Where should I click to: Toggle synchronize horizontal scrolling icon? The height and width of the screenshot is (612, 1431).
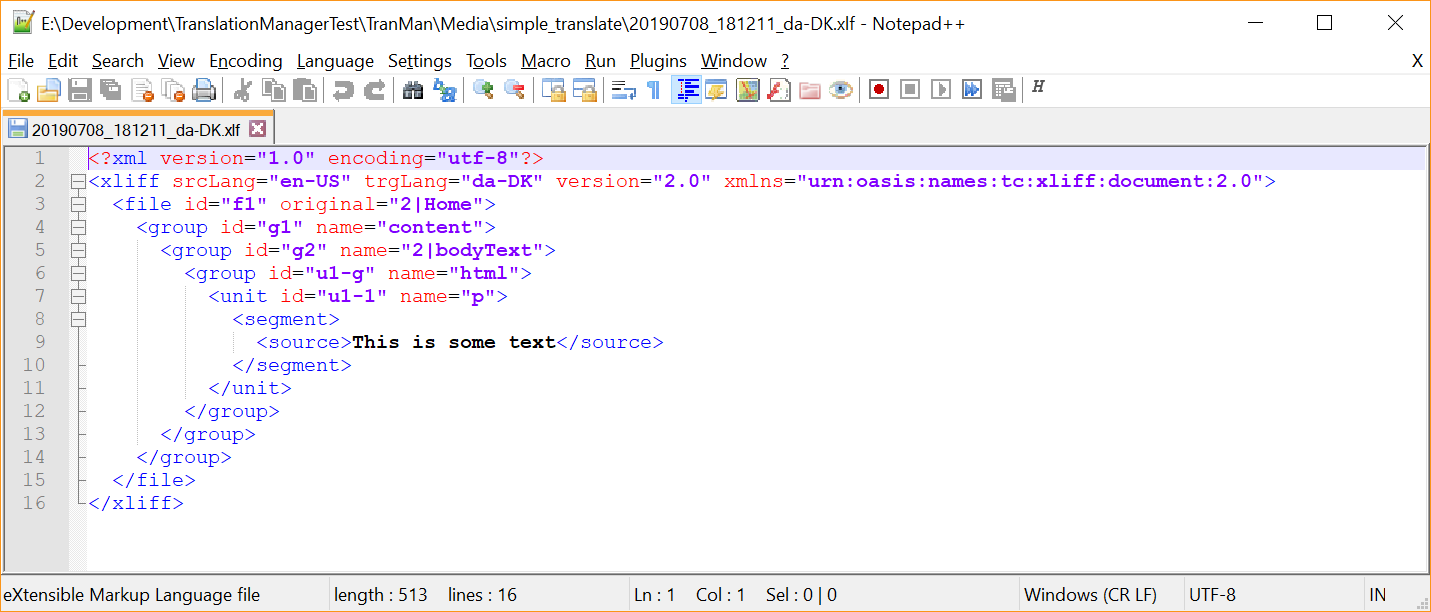[584, 90]
